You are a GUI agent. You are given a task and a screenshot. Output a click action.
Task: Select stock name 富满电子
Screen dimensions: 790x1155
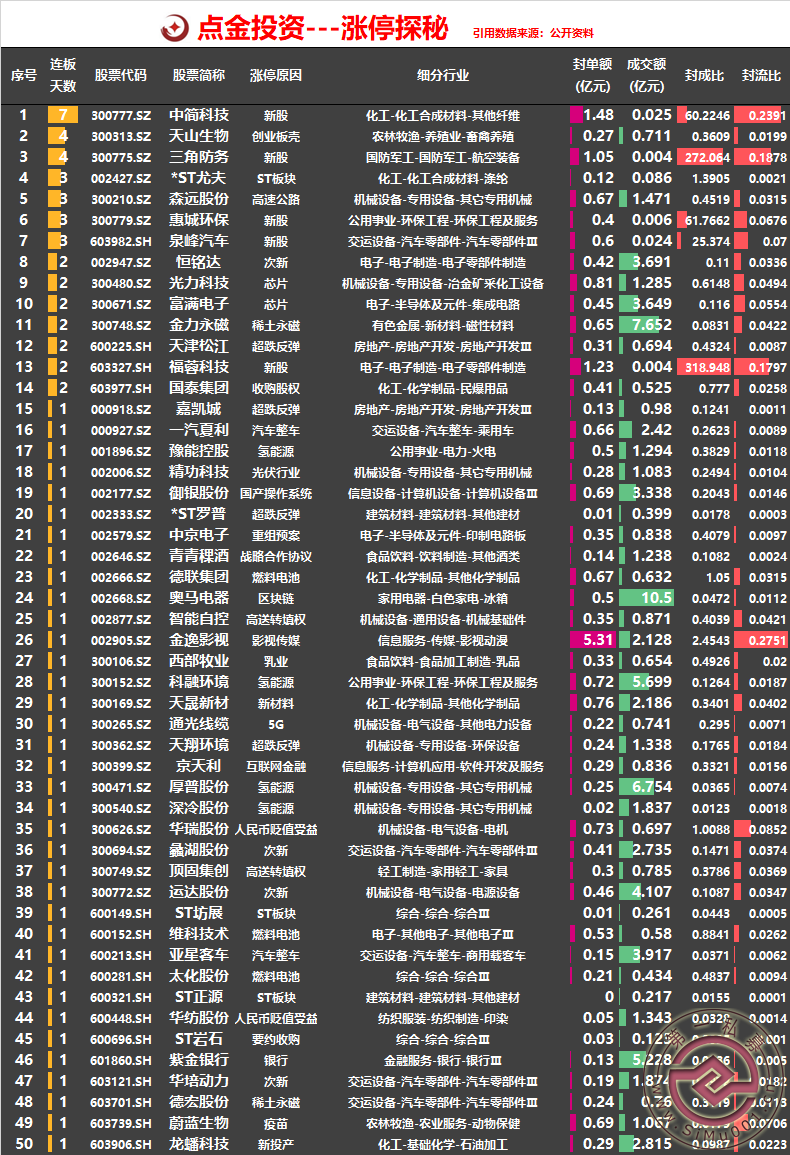pos(199,304)
